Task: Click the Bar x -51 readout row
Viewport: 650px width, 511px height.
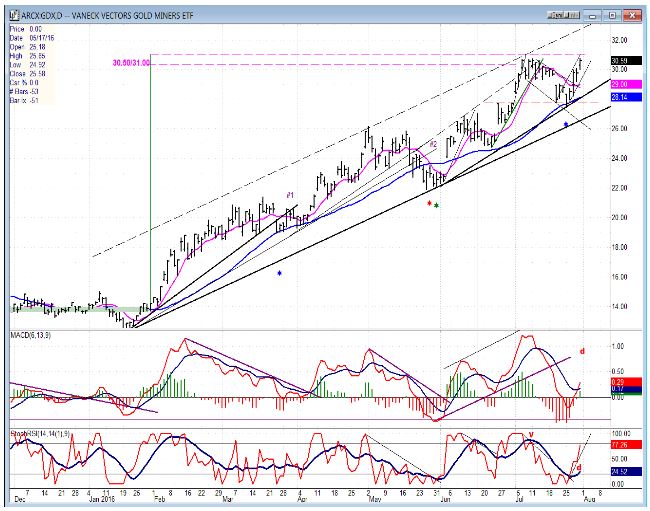Action: click(26, 100)
